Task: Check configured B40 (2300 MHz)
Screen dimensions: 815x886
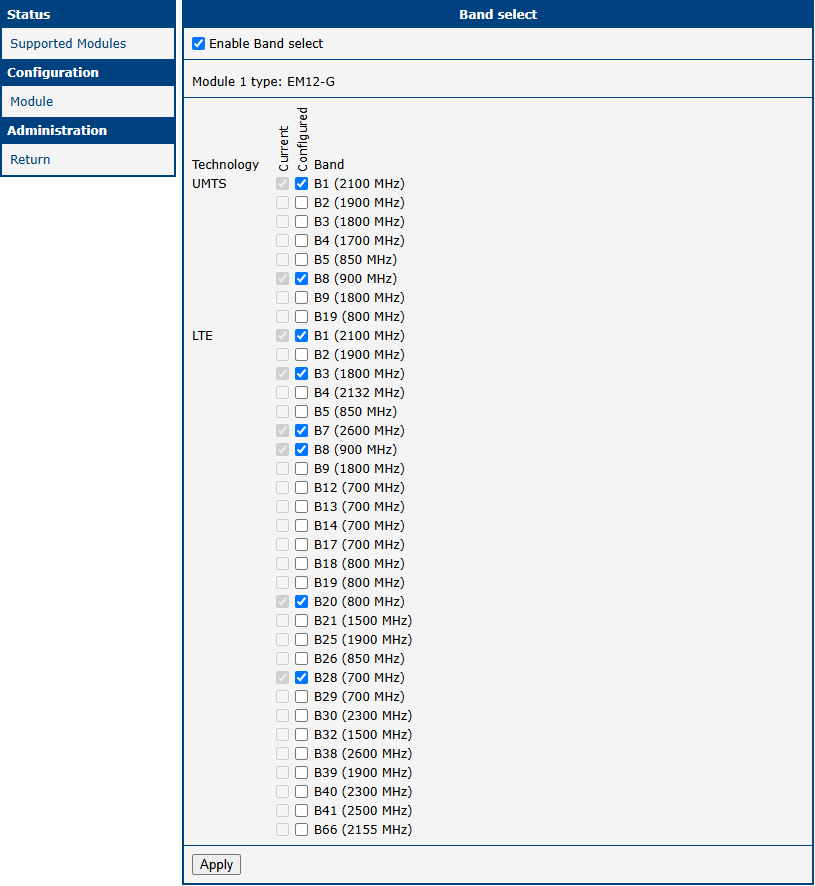Action: [302, 791]
